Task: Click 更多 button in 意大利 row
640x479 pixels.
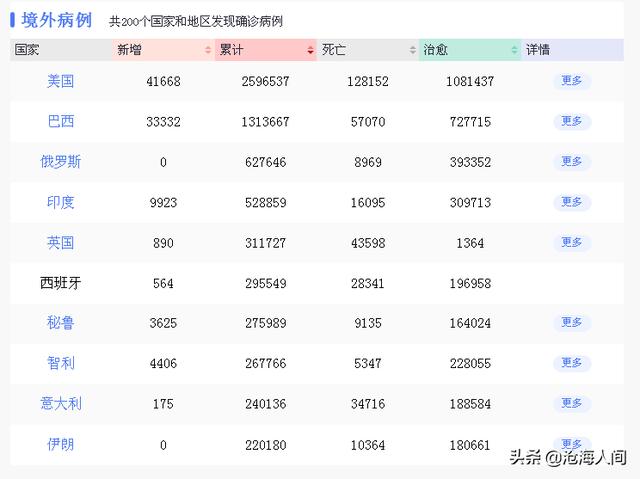Action: click(x=572, y=403)
